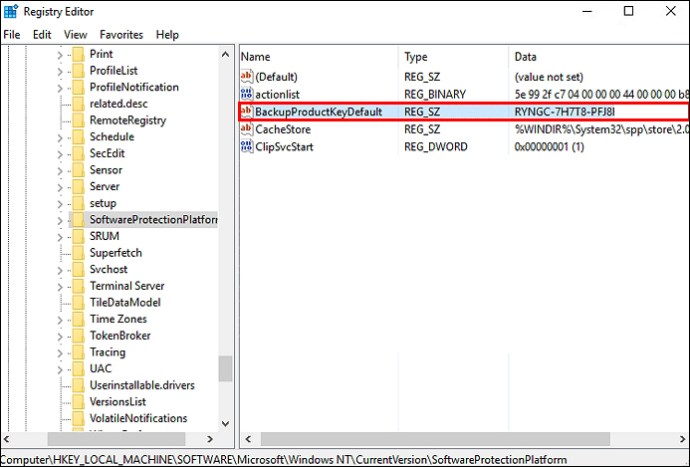
Task: Click the binary icon of actionlist value
Action: (x=247, y=94)
